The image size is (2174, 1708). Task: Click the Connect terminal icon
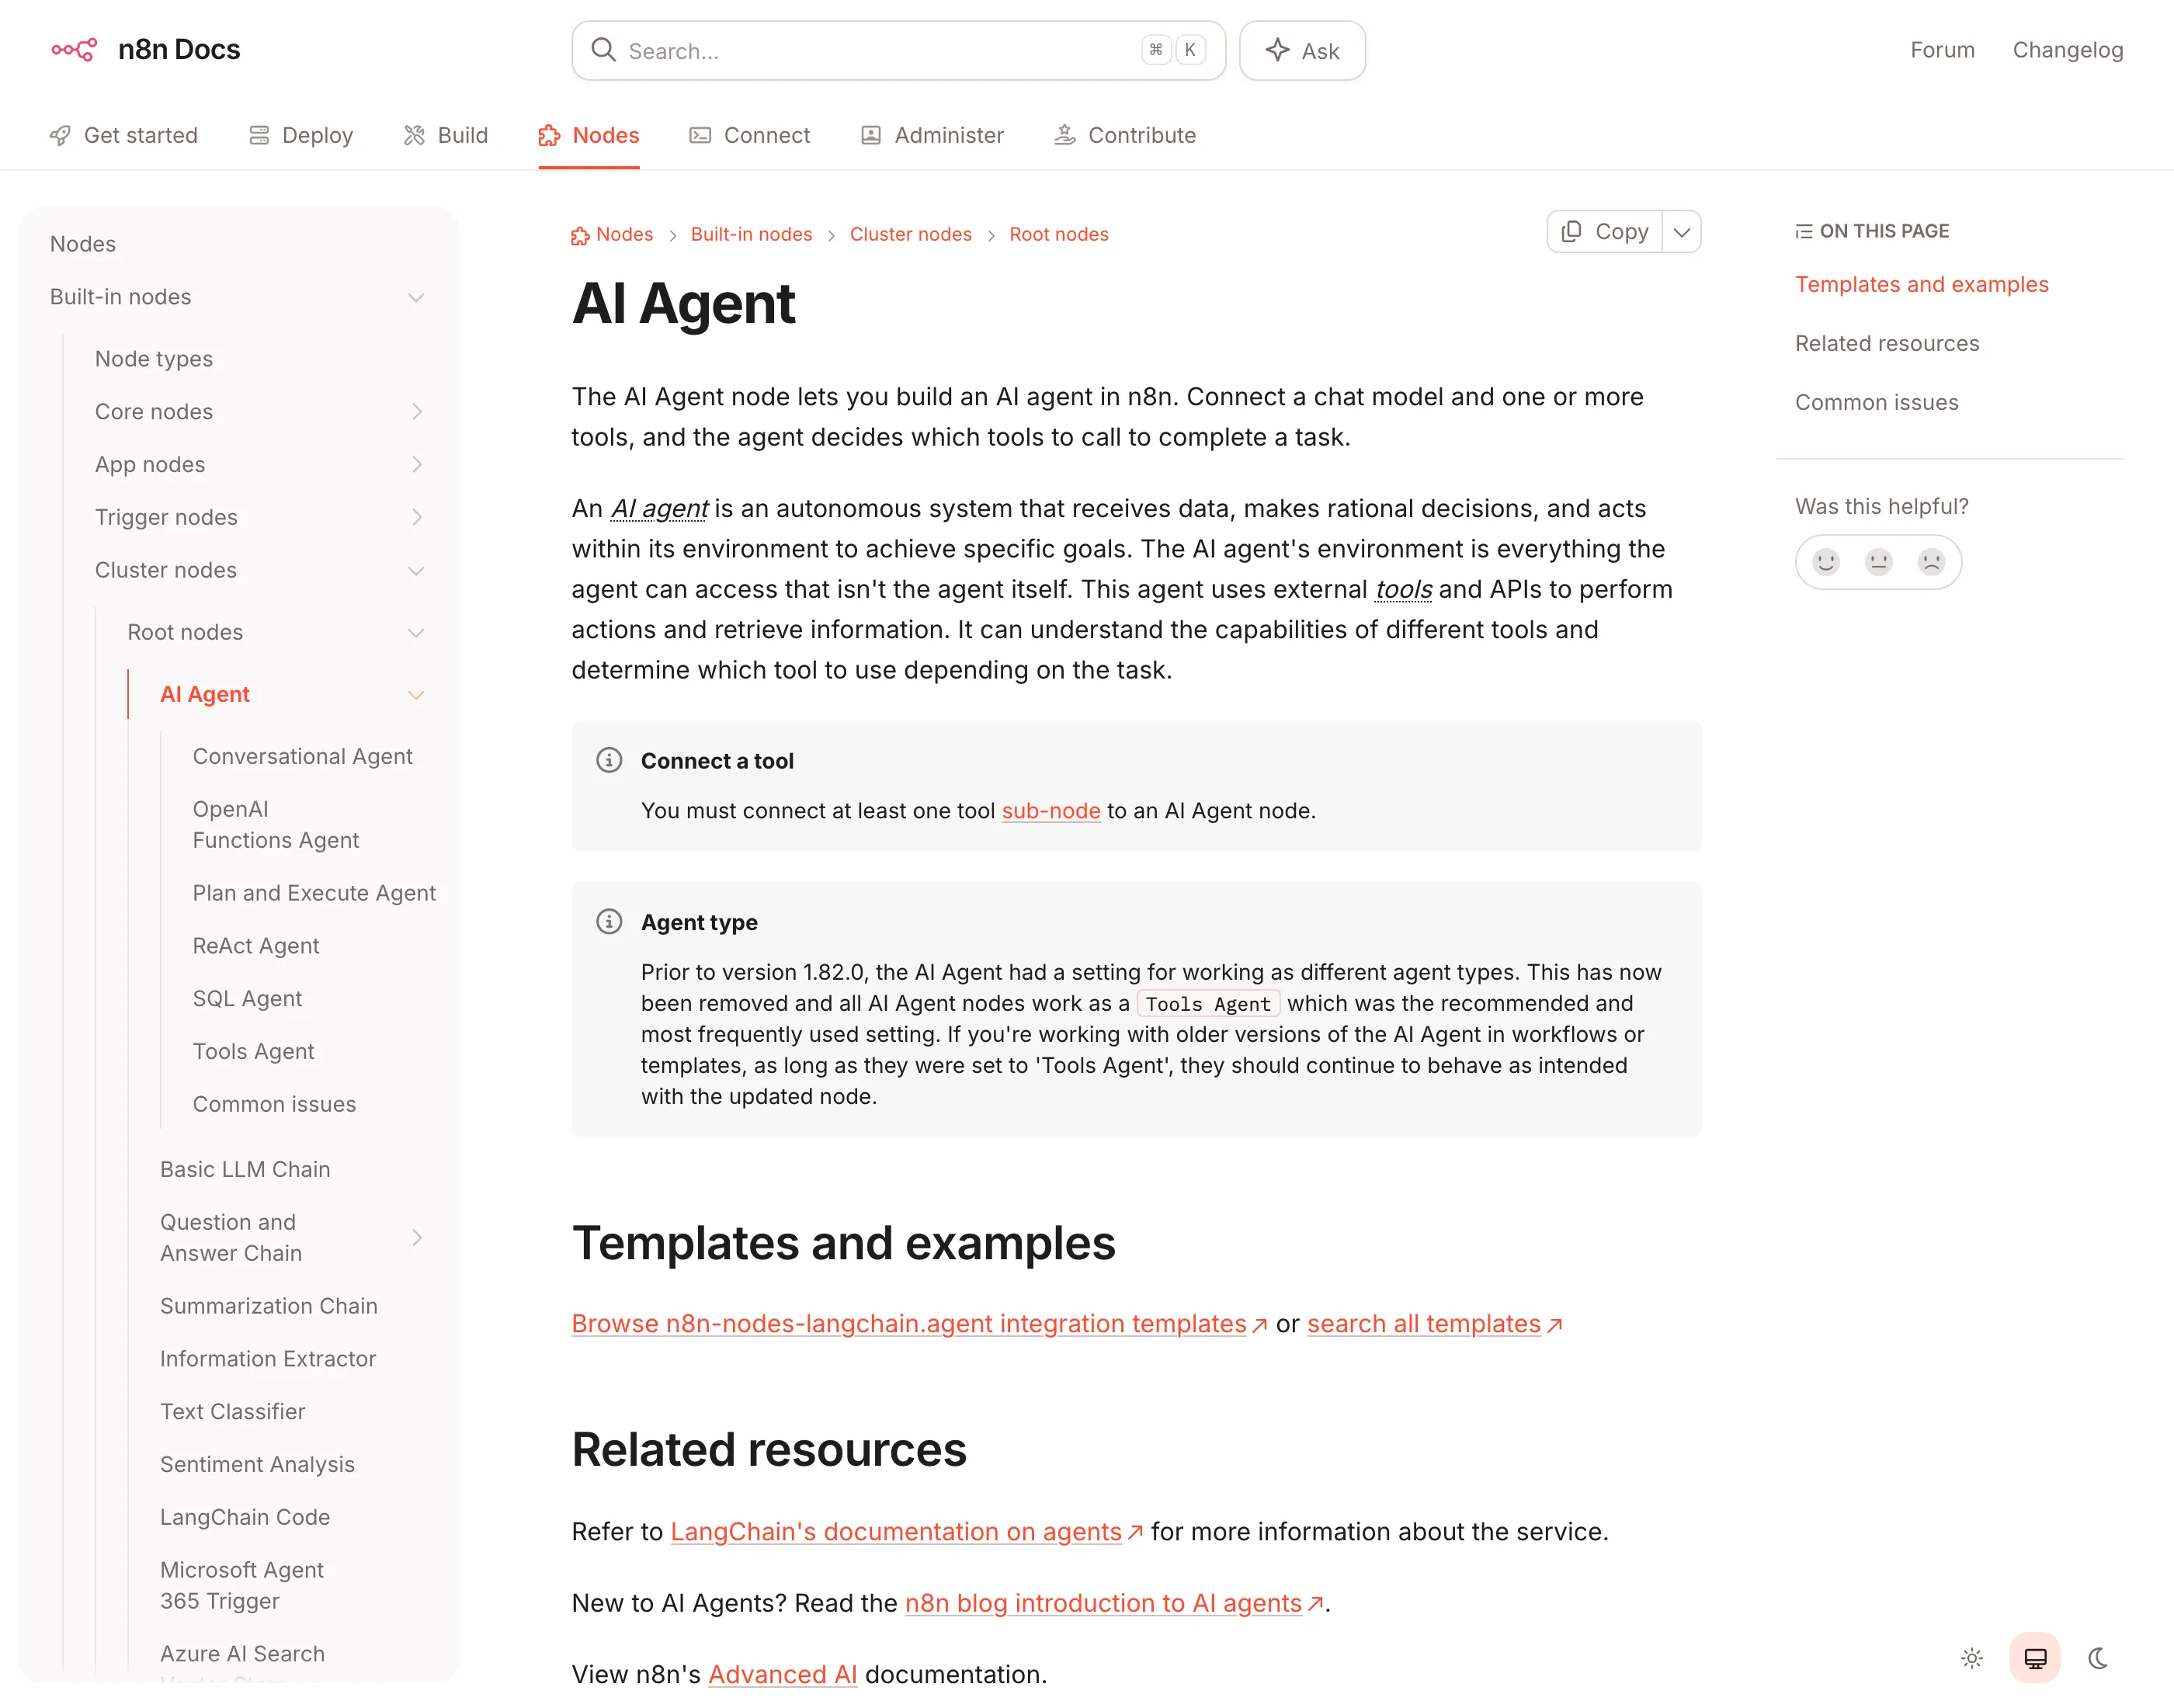(x=700, y=135)
